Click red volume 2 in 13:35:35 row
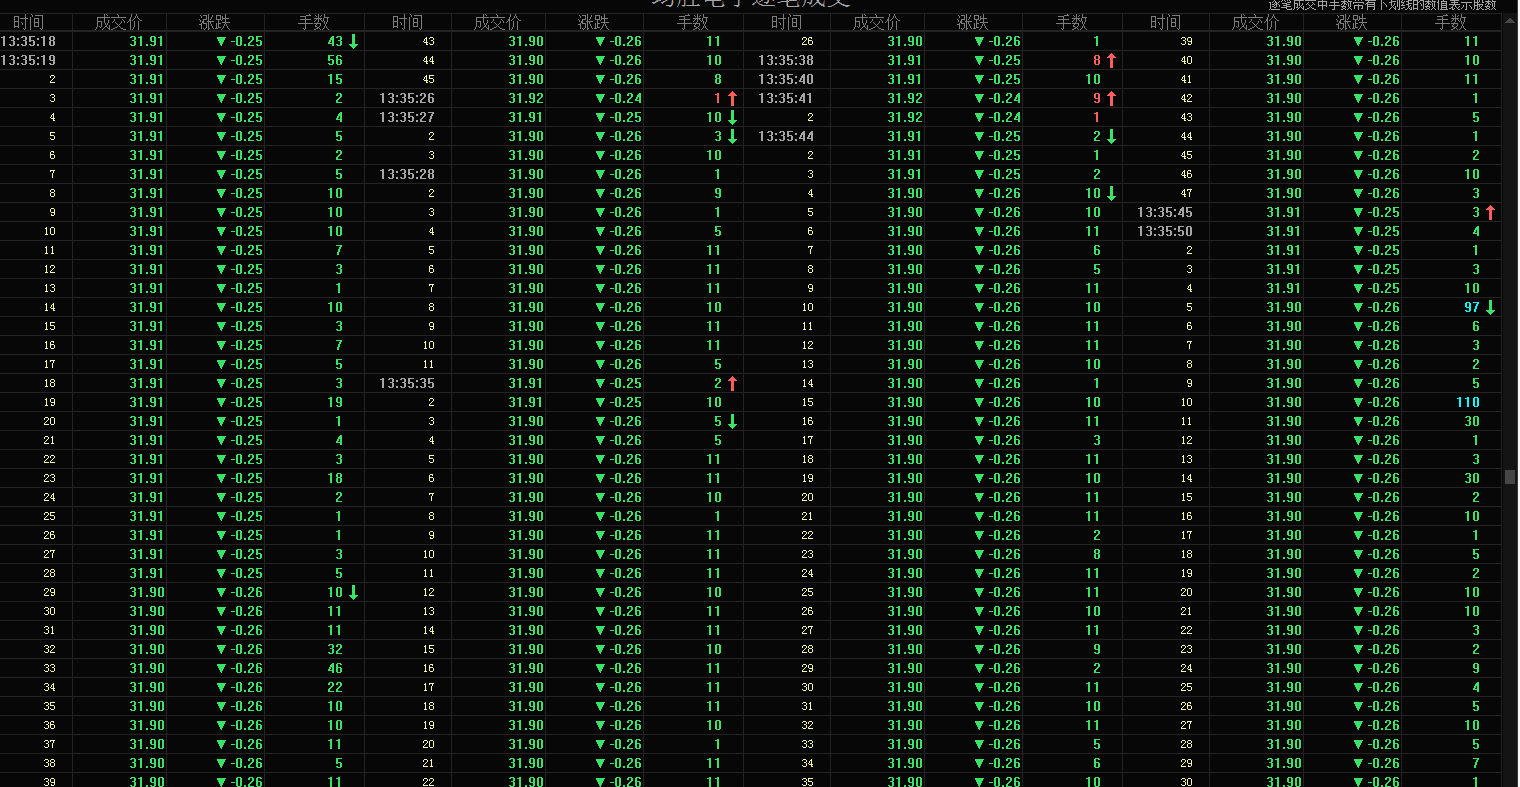The height and width of the screenshot is (787, 1520). [x=718, y=384]
